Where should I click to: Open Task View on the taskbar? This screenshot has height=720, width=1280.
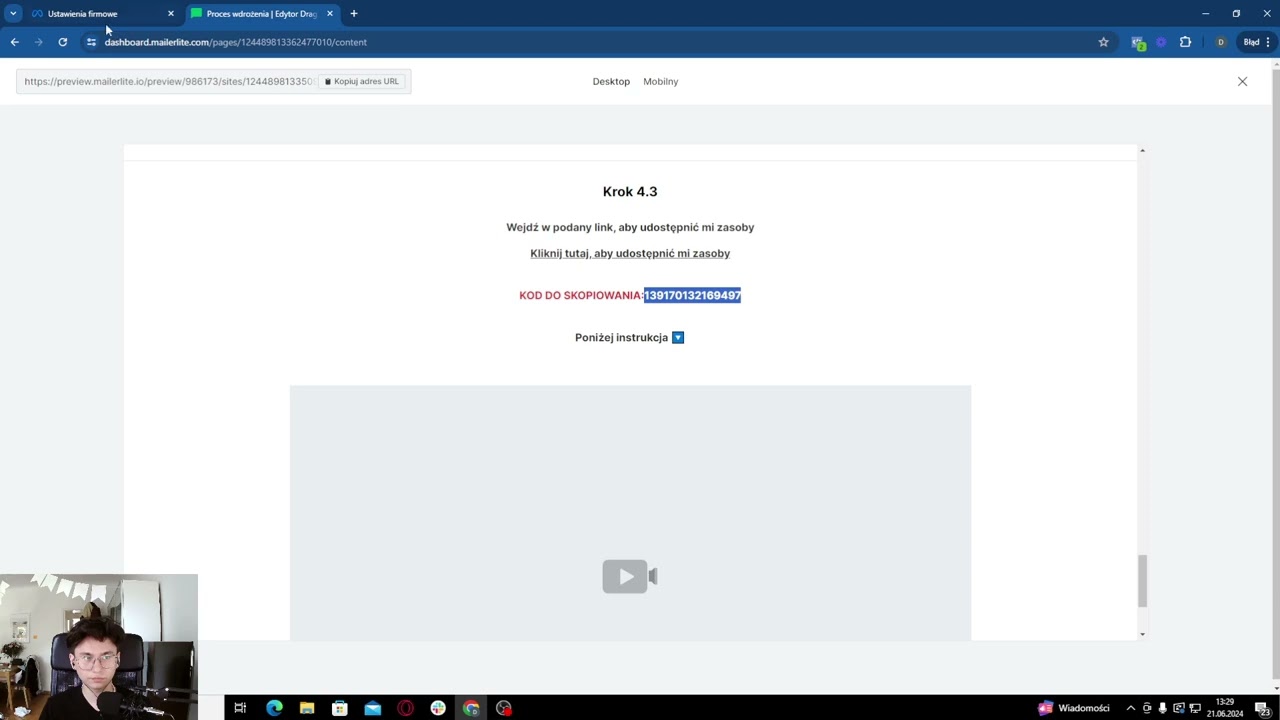coord(240,708)
